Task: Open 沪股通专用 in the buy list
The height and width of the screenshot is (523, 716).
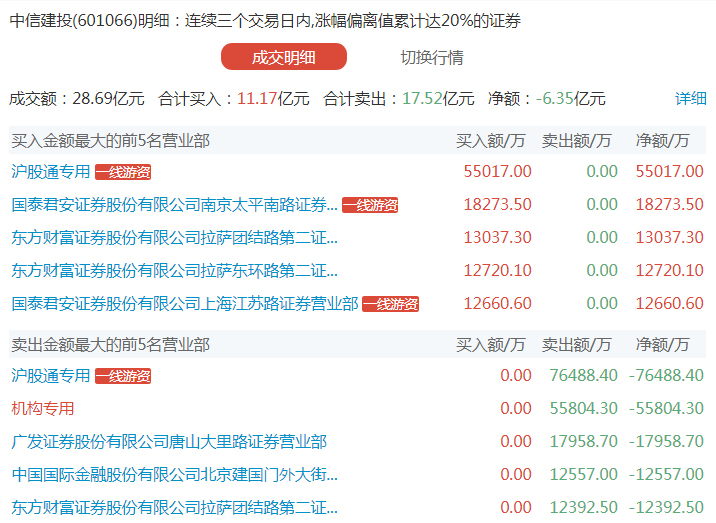Action: 51,172
